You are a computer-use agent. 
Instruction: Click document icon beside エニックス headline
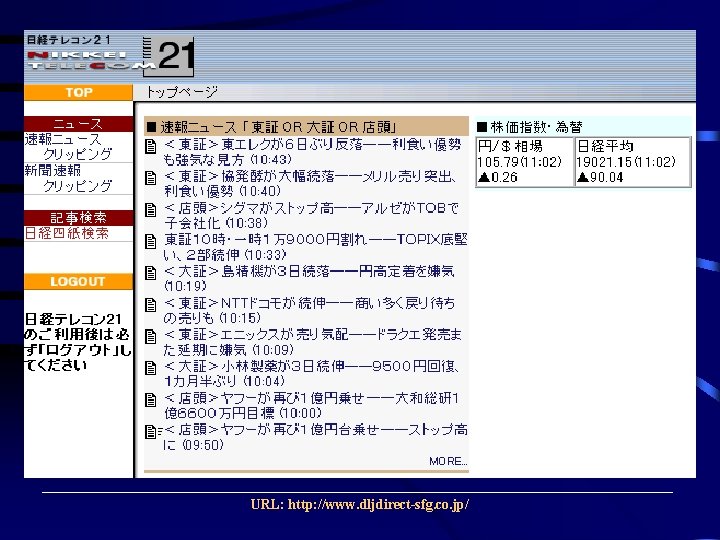click(151, 337)
